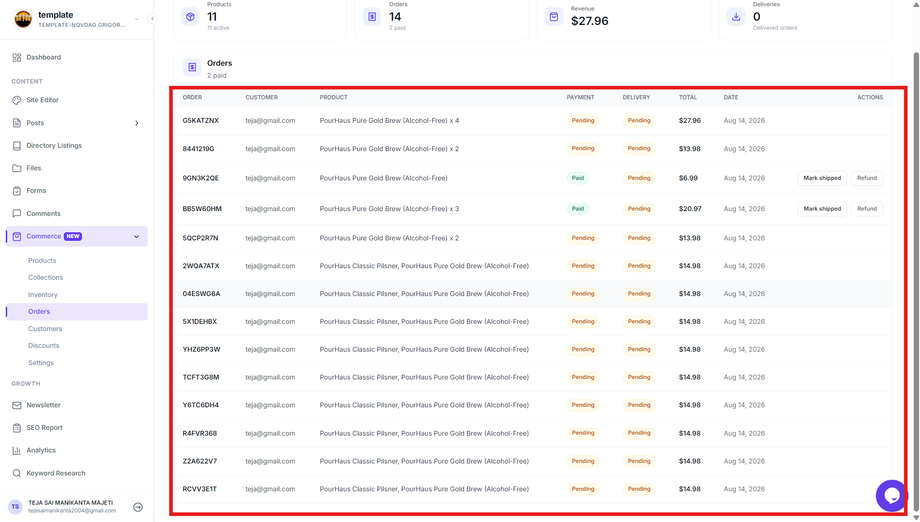Click the Newsletter envelope icon

[x=16, y=405]
